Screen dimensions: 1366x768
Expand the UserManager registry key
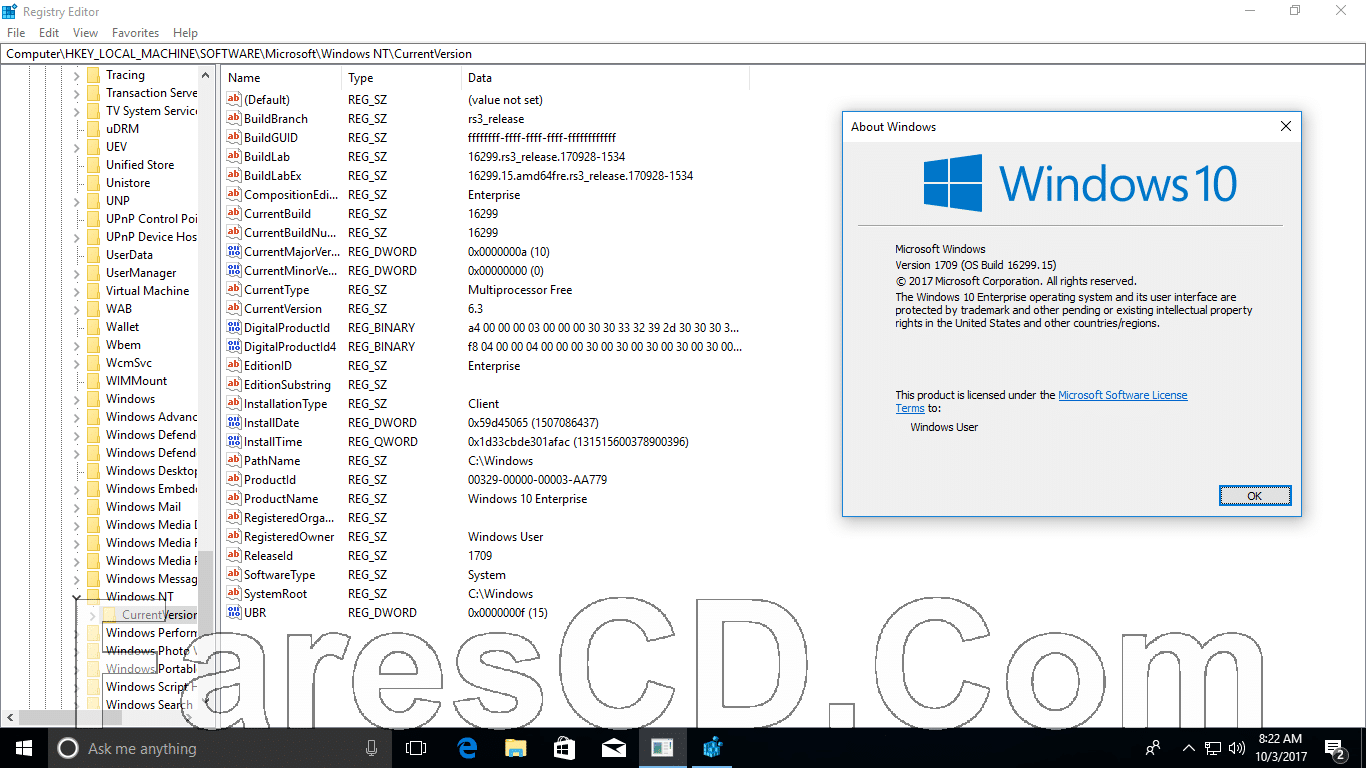click(x=77, y=273)
